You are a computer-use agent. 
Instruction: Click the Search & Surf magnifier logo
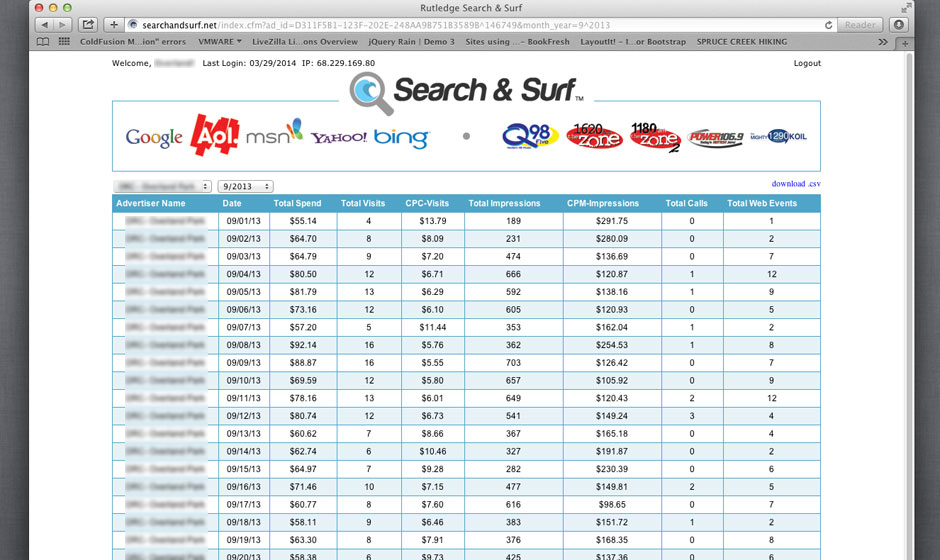(x=371, y=93)
